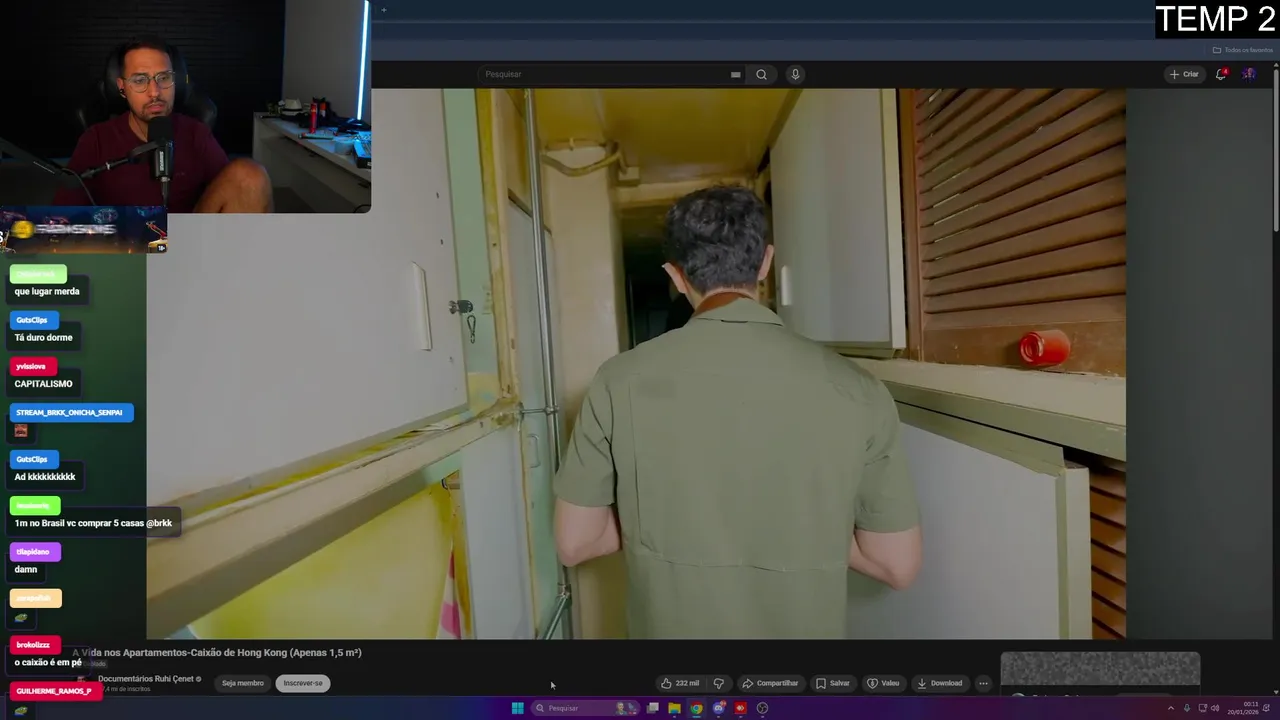Click the Seja membro join button

[x=243, y=683]
